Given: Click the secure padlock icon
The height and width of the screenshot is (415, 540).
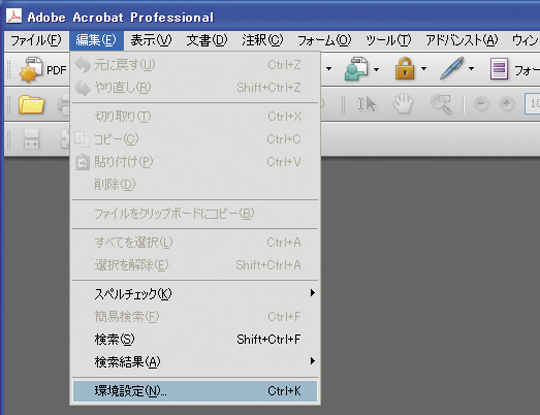Looking at the screenshot, I should point(404,69).
